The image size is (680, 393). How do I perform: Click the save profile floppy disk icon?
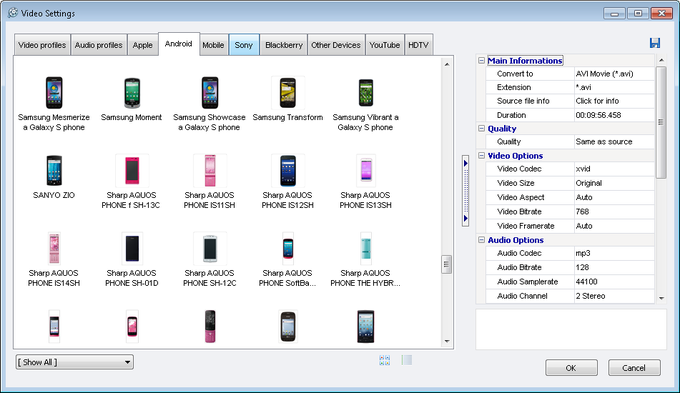point(655,43)
